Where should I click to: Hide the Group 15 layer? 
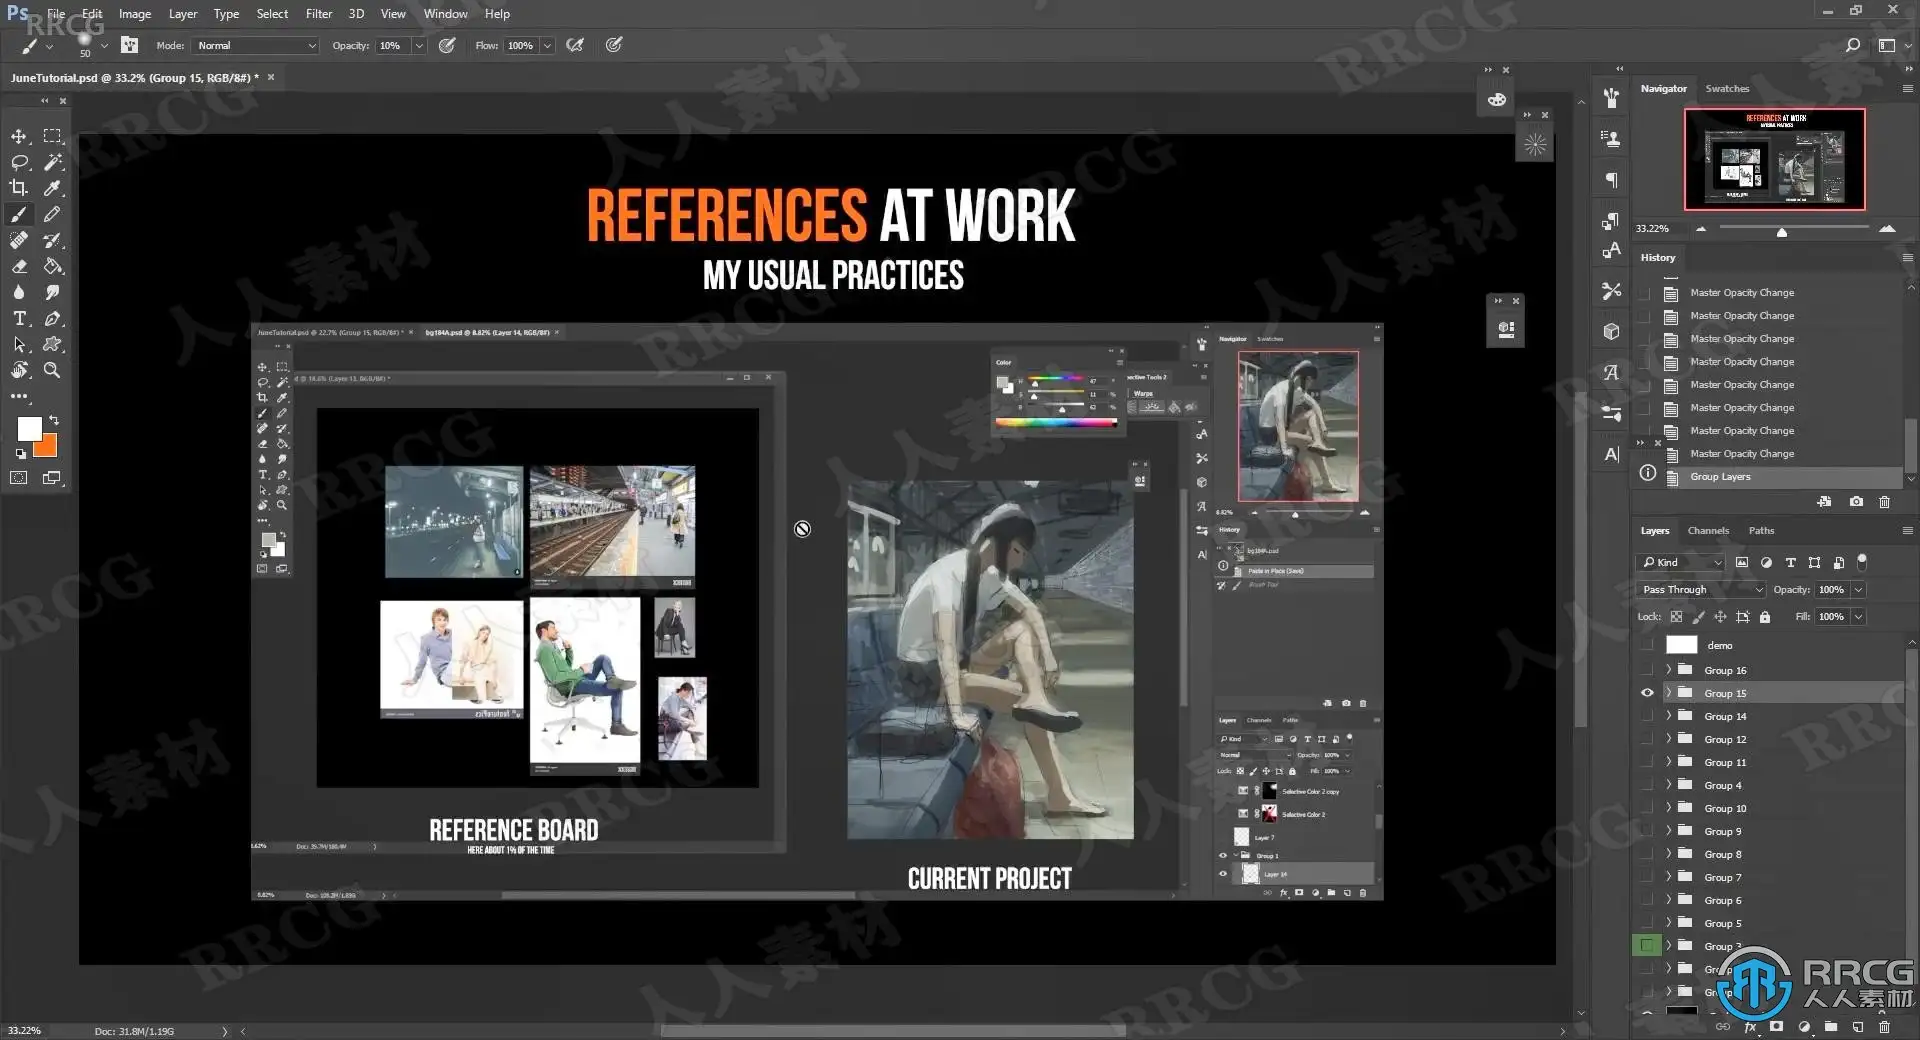(1647, 693)
